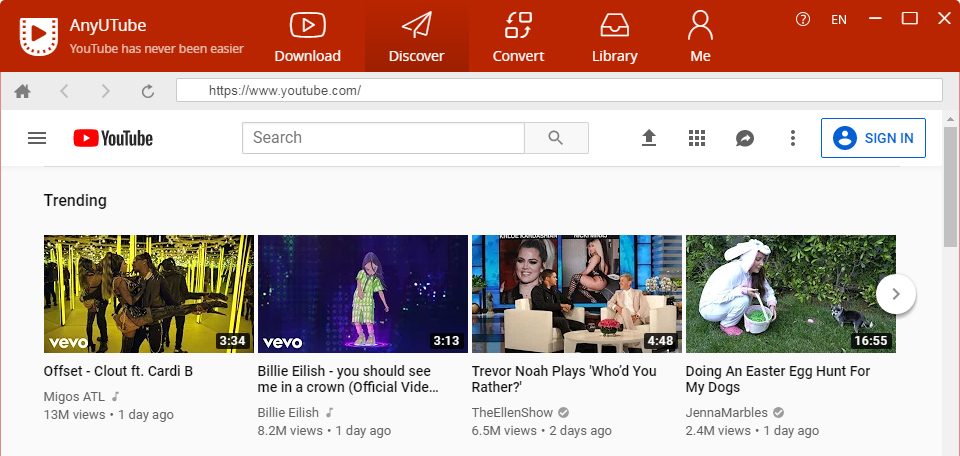The height and width of the screenshot is (456, 960).
Task: Click the scrollbar up arrow
Action: coord(950,119)
